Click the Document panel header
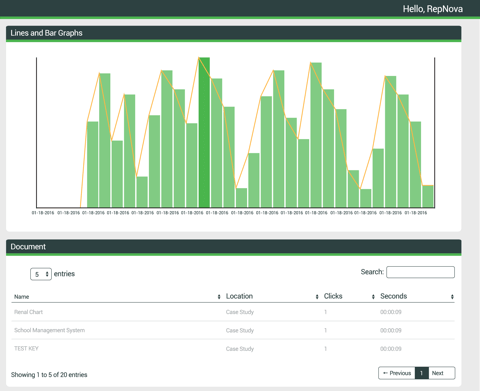480x391 pixels. (233, 247)
